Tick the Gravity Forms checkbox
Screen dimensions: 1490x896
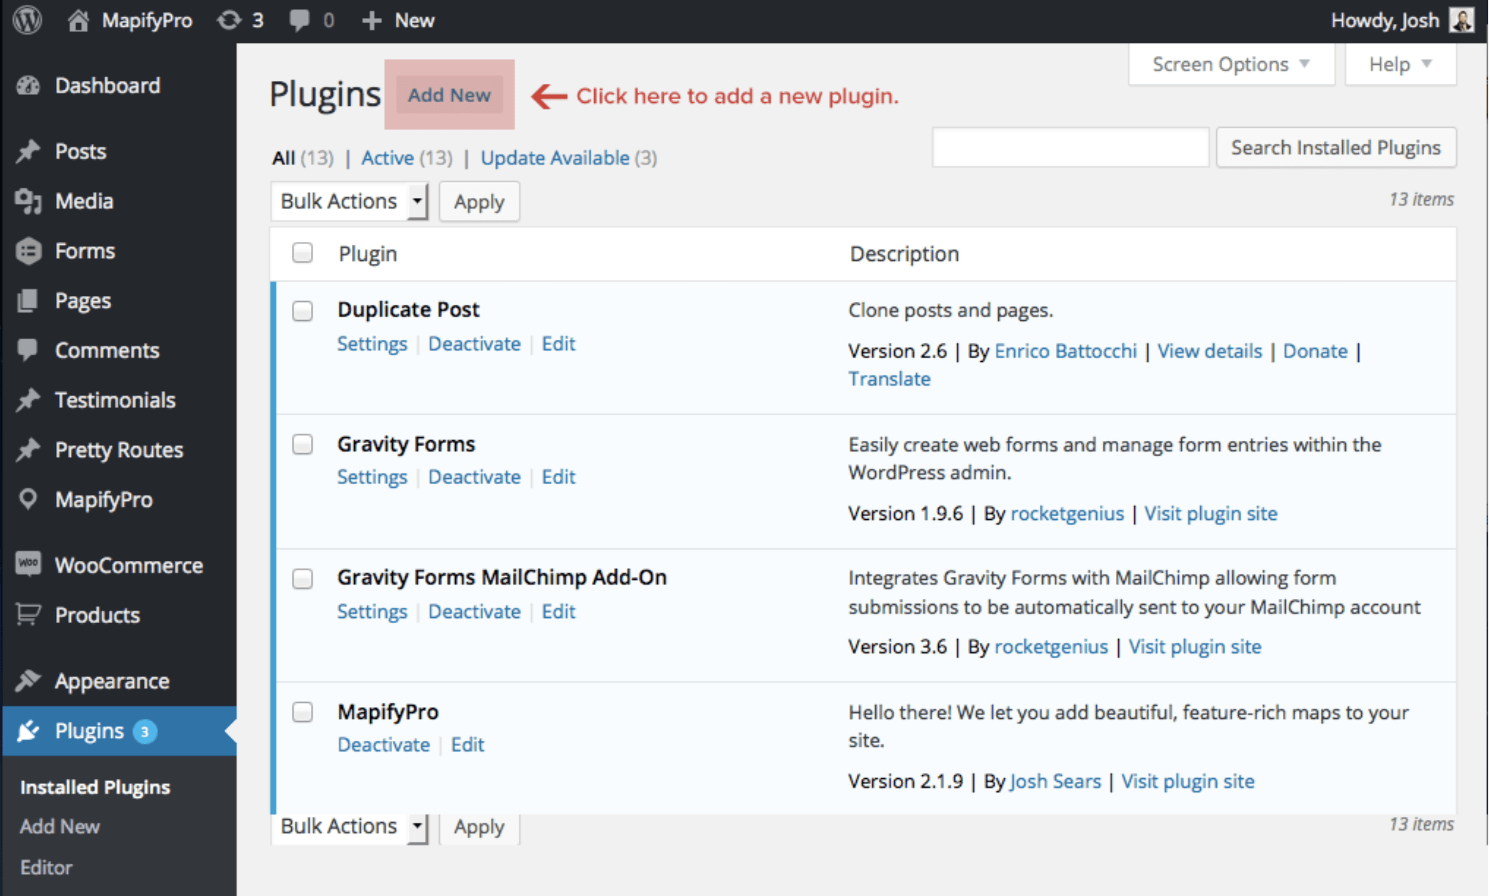[302, 444]
